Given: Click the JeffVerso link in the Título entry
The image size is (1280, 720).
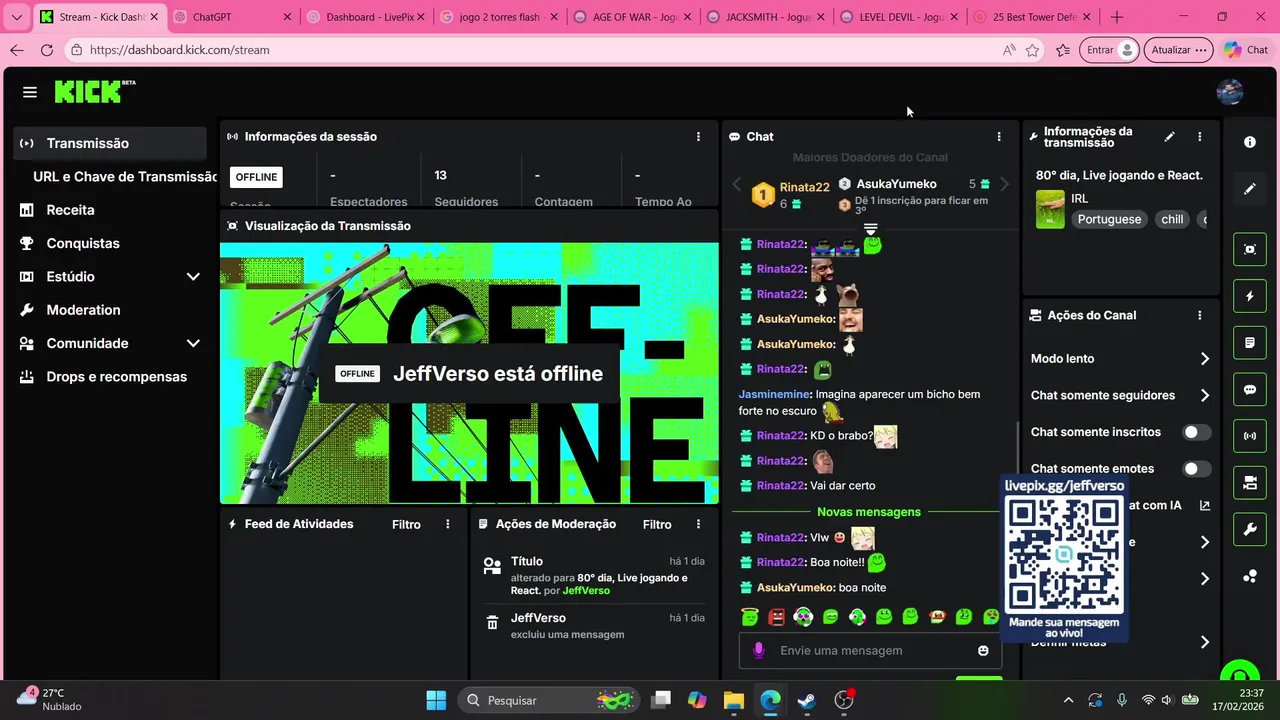Looking at the screenshot, I should (x=586, y=591).
